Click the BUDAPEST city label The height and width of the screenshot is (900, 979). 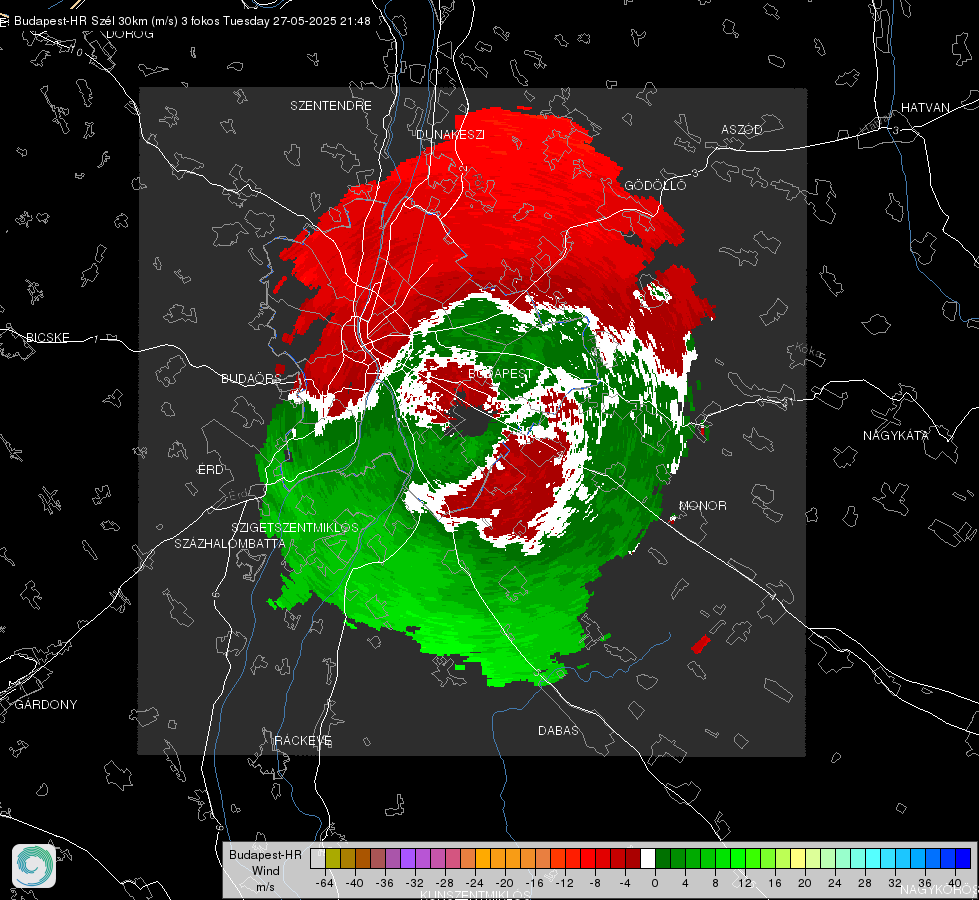coord(501,373)
